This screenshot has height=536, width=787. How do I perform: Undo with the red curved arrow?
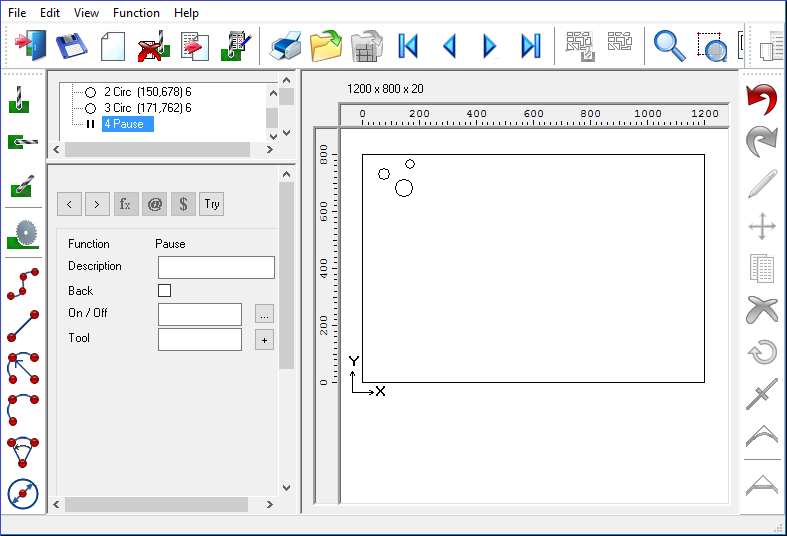coord(761,99)
